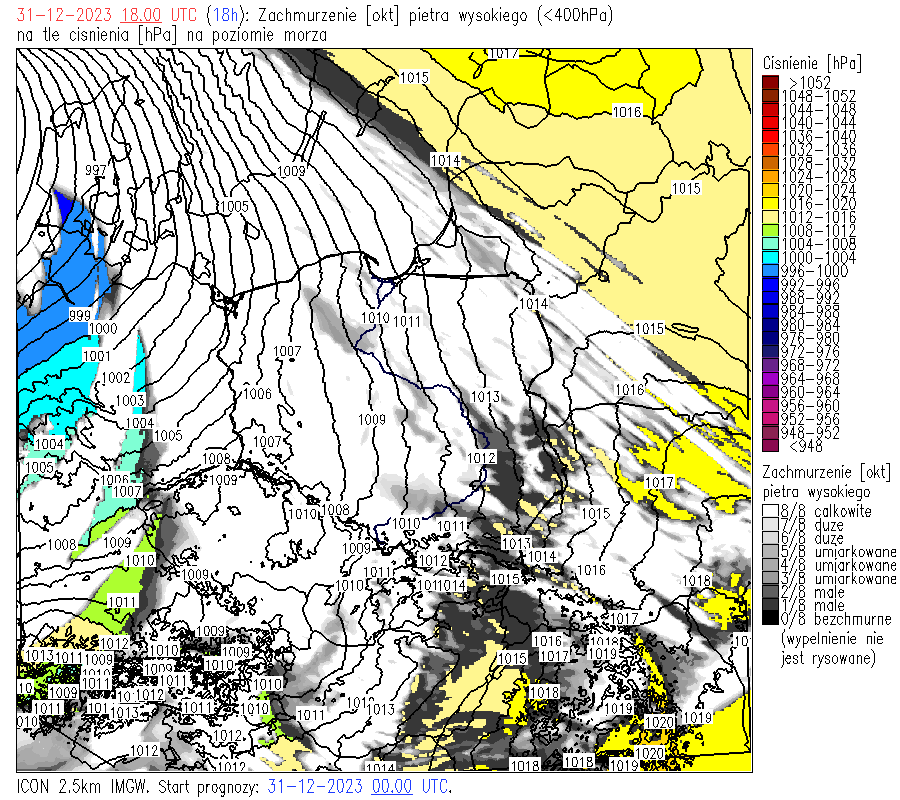Click the 999 isobar label on the map
The image size is (900, 800).
click(x=80, y=316)
